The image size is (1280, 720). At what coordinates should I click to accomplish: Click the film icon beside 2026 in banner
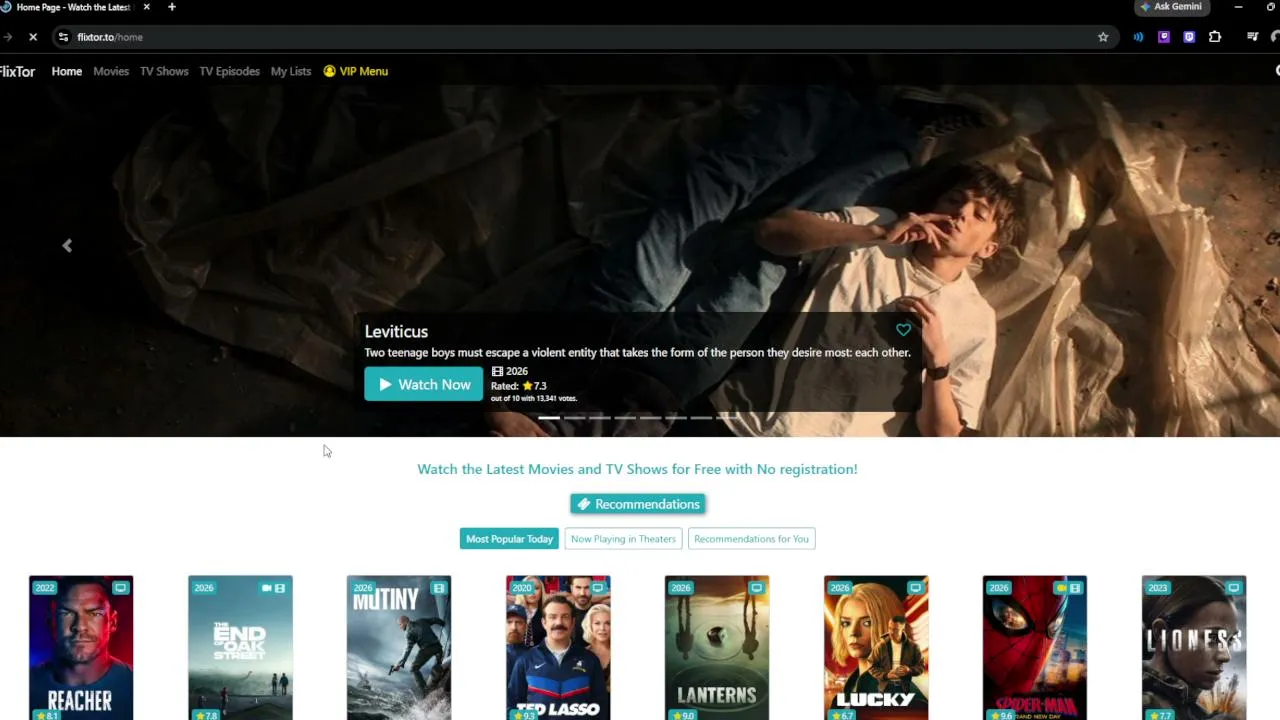click(x=497, y=372)
